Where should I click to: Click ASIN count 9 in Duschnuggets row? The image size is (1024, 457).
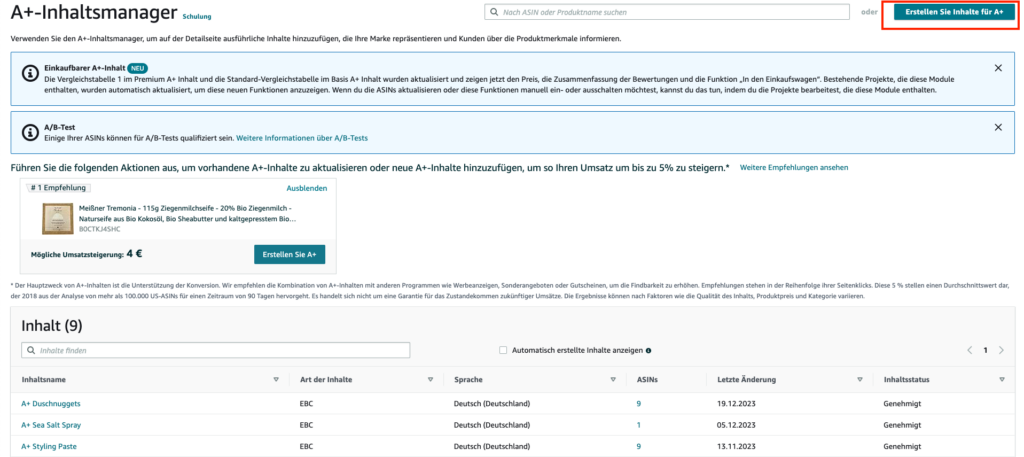click(x=639, y=404)
